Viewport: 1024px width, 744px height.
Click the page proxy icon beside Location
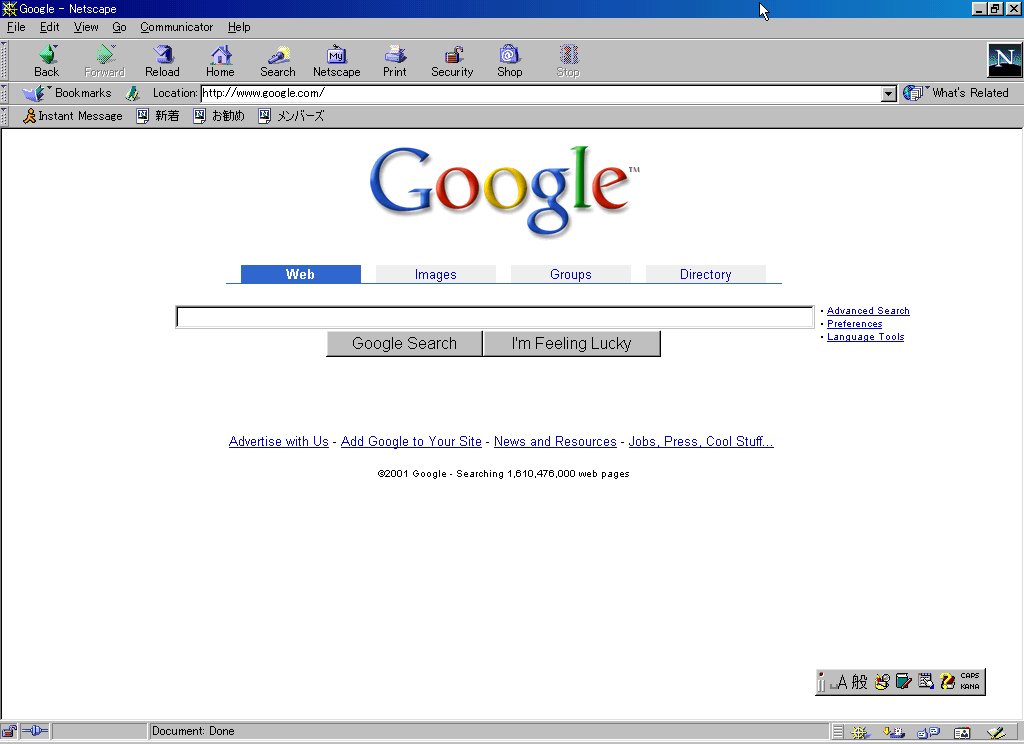click(x=133, y=93)
